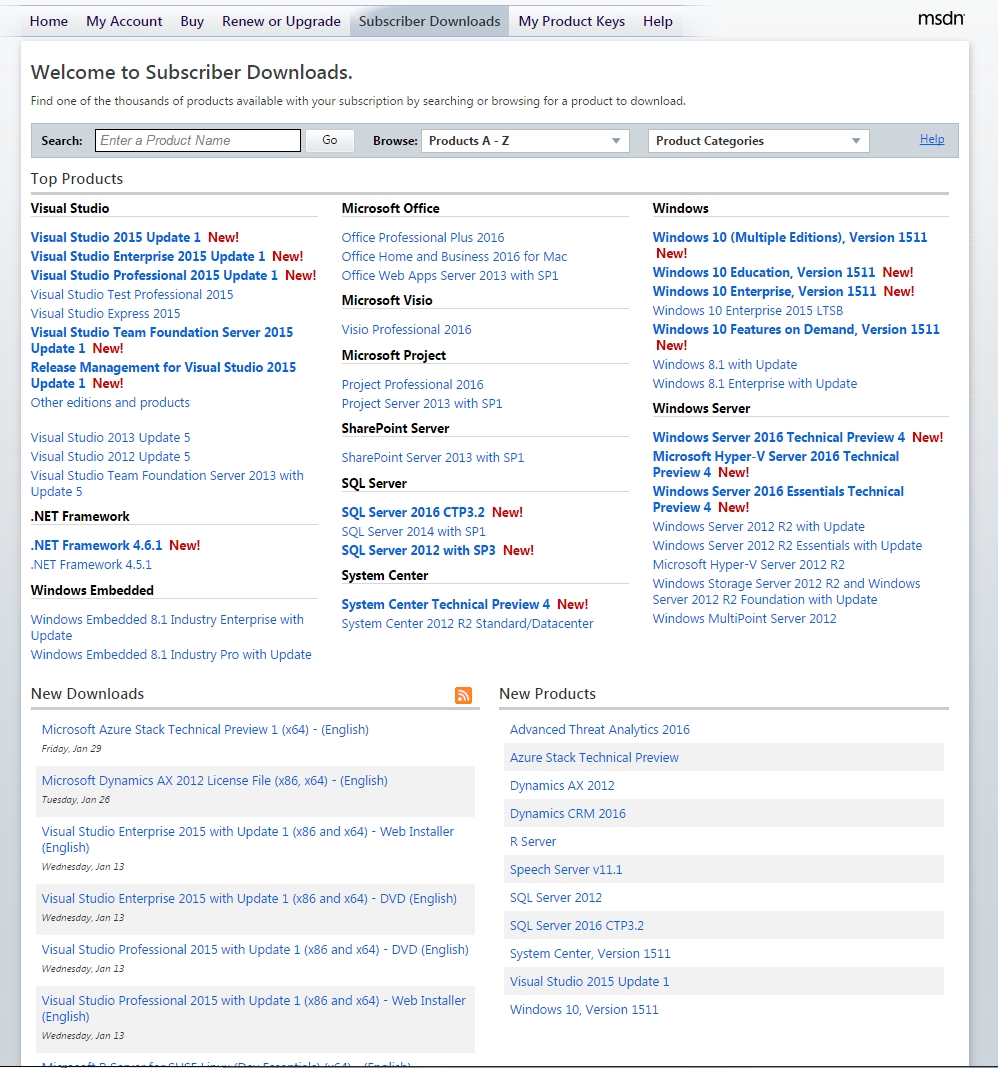Open Microsoft Dynamics AX 2012 License File download
998x1068 pixels.
215,781
